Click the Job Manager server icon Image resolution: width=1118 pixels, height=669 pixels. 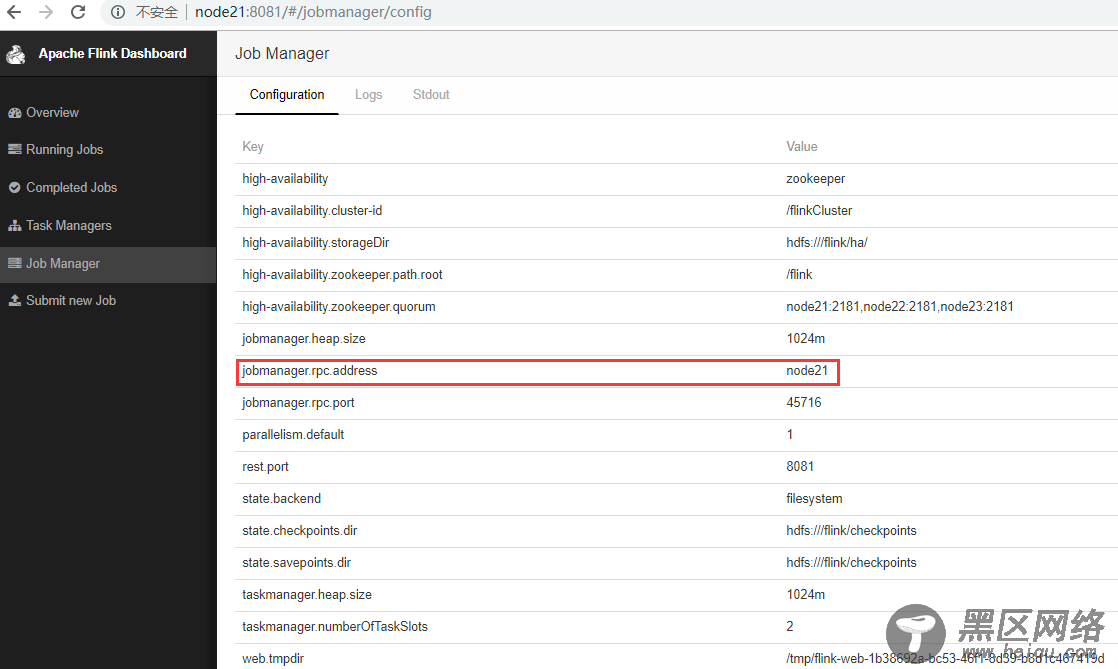(x=14, y=263)
